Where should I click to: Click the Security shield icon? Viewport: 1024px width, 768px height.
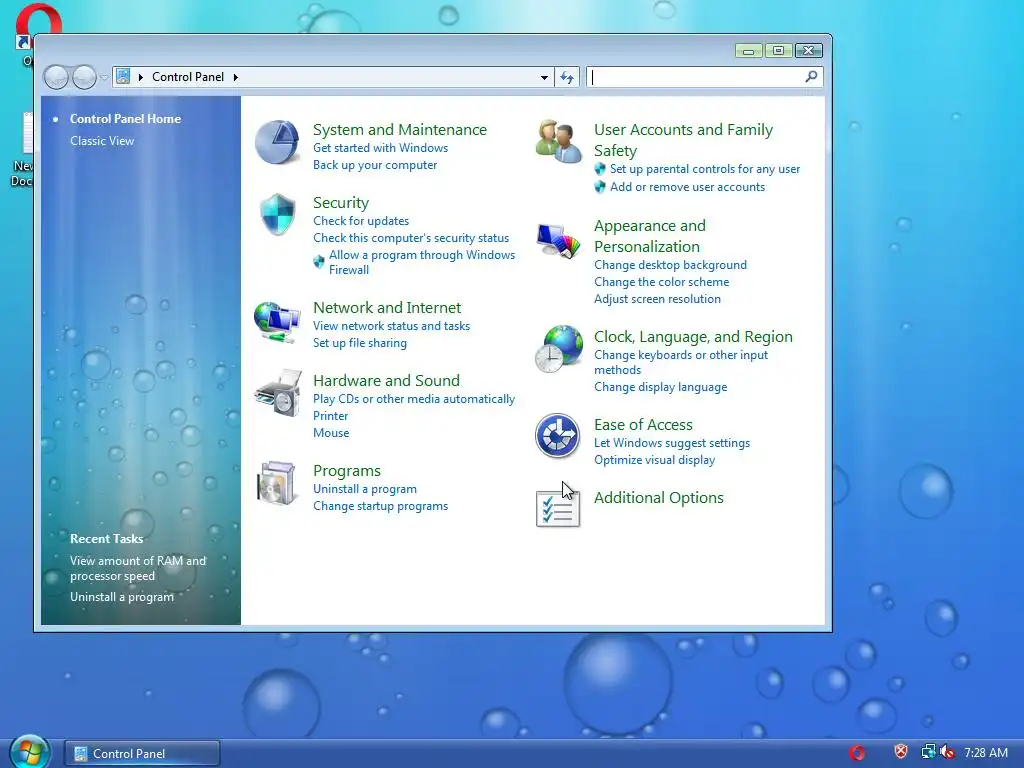coord(278,214)
